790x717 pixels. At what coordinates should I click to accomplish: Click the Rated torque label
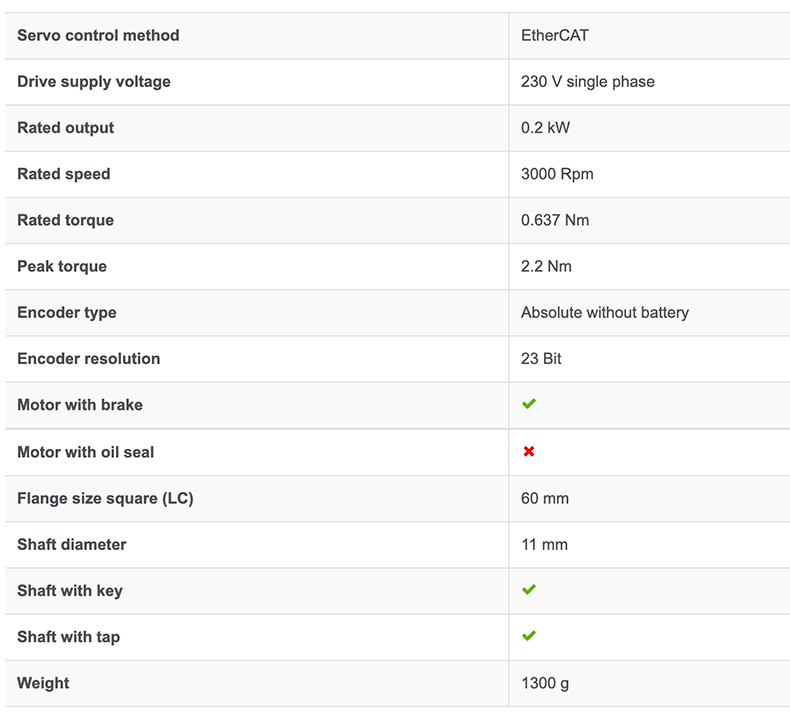pyautogui.click(x=66, y=219)
